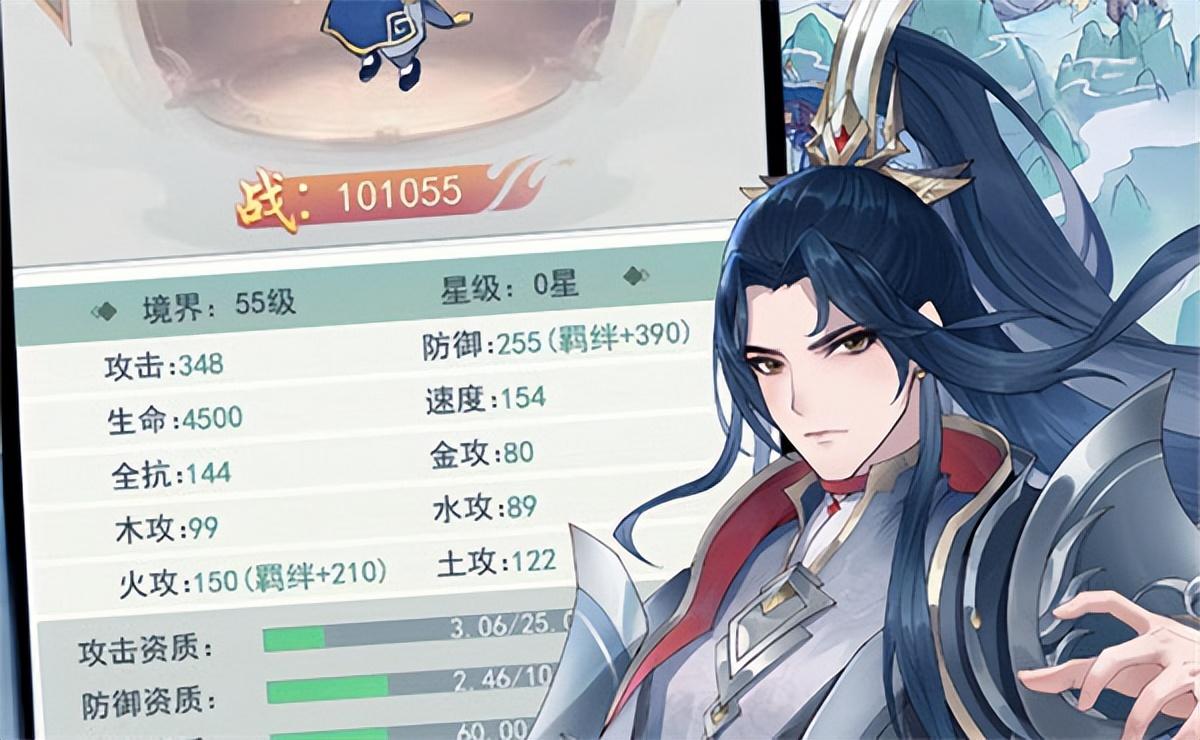Click the diamond ornament after 0星
1200x740 pixels.
coord(631,276)
